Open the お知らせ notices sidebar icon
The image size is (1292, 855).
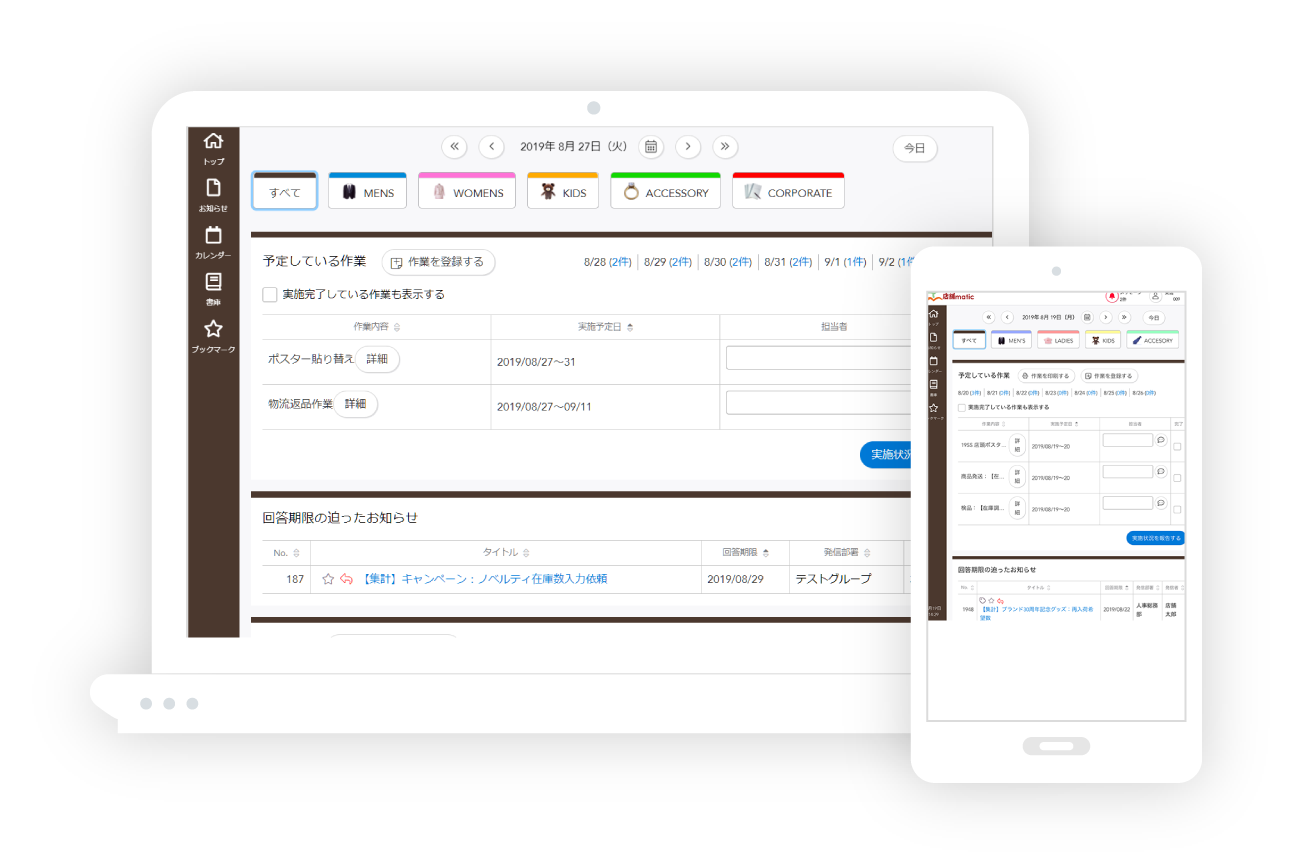(213, 189)
